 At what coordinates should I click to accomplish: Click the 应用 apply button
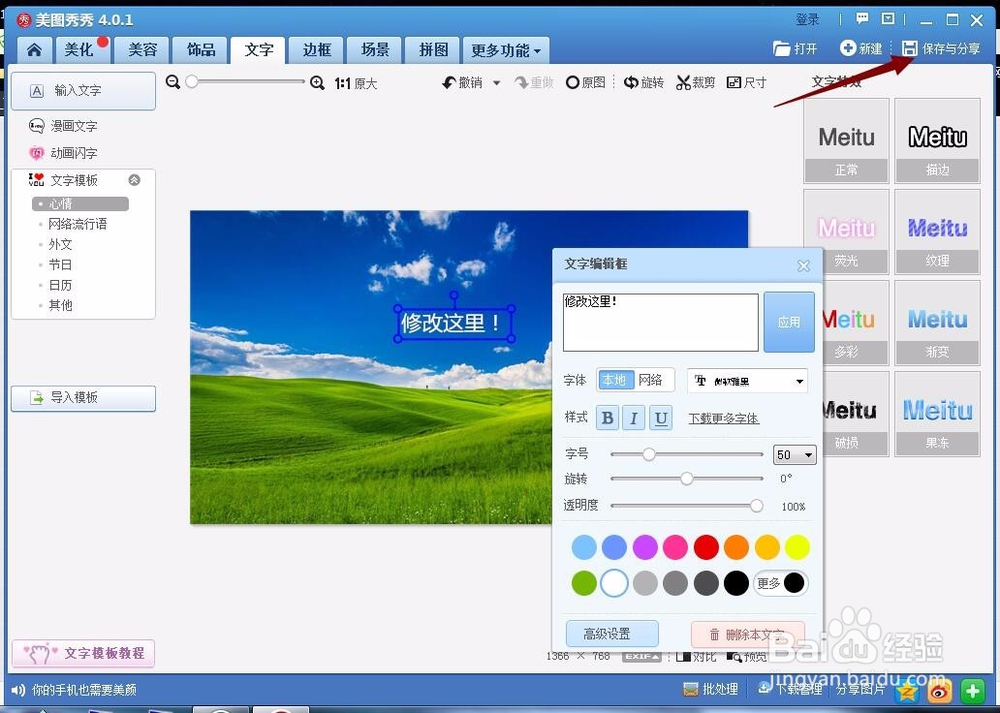click(789, 322)
